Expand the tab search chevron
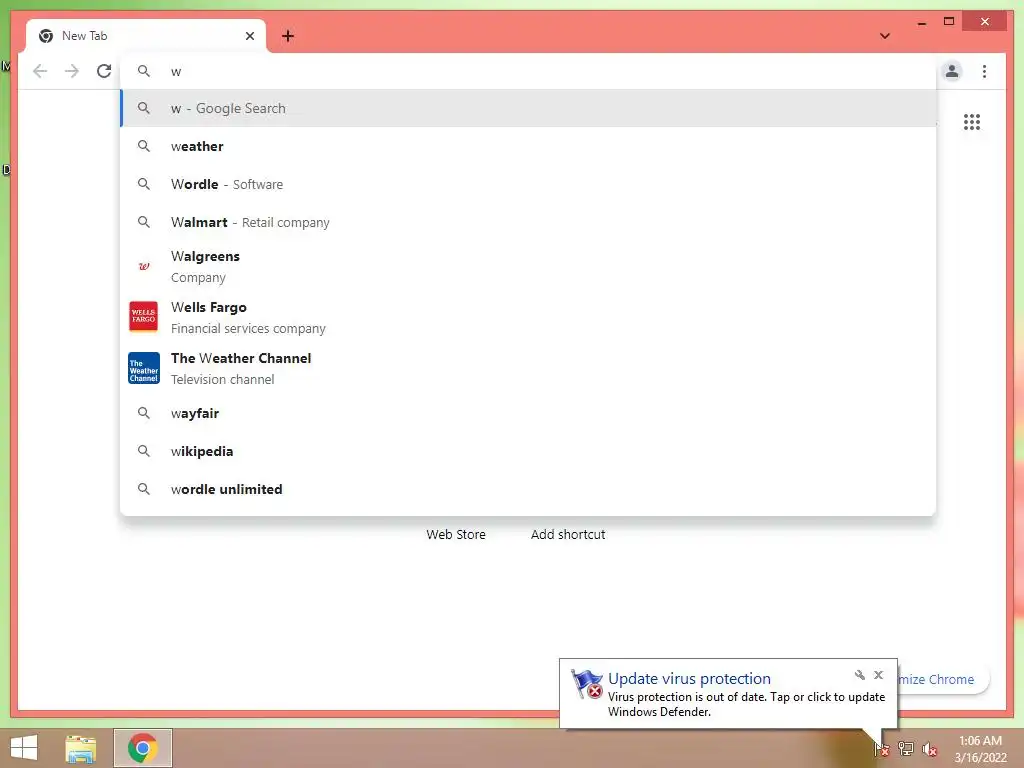The width and height of the screenshot is (1024, 768). tap(885, 36)
